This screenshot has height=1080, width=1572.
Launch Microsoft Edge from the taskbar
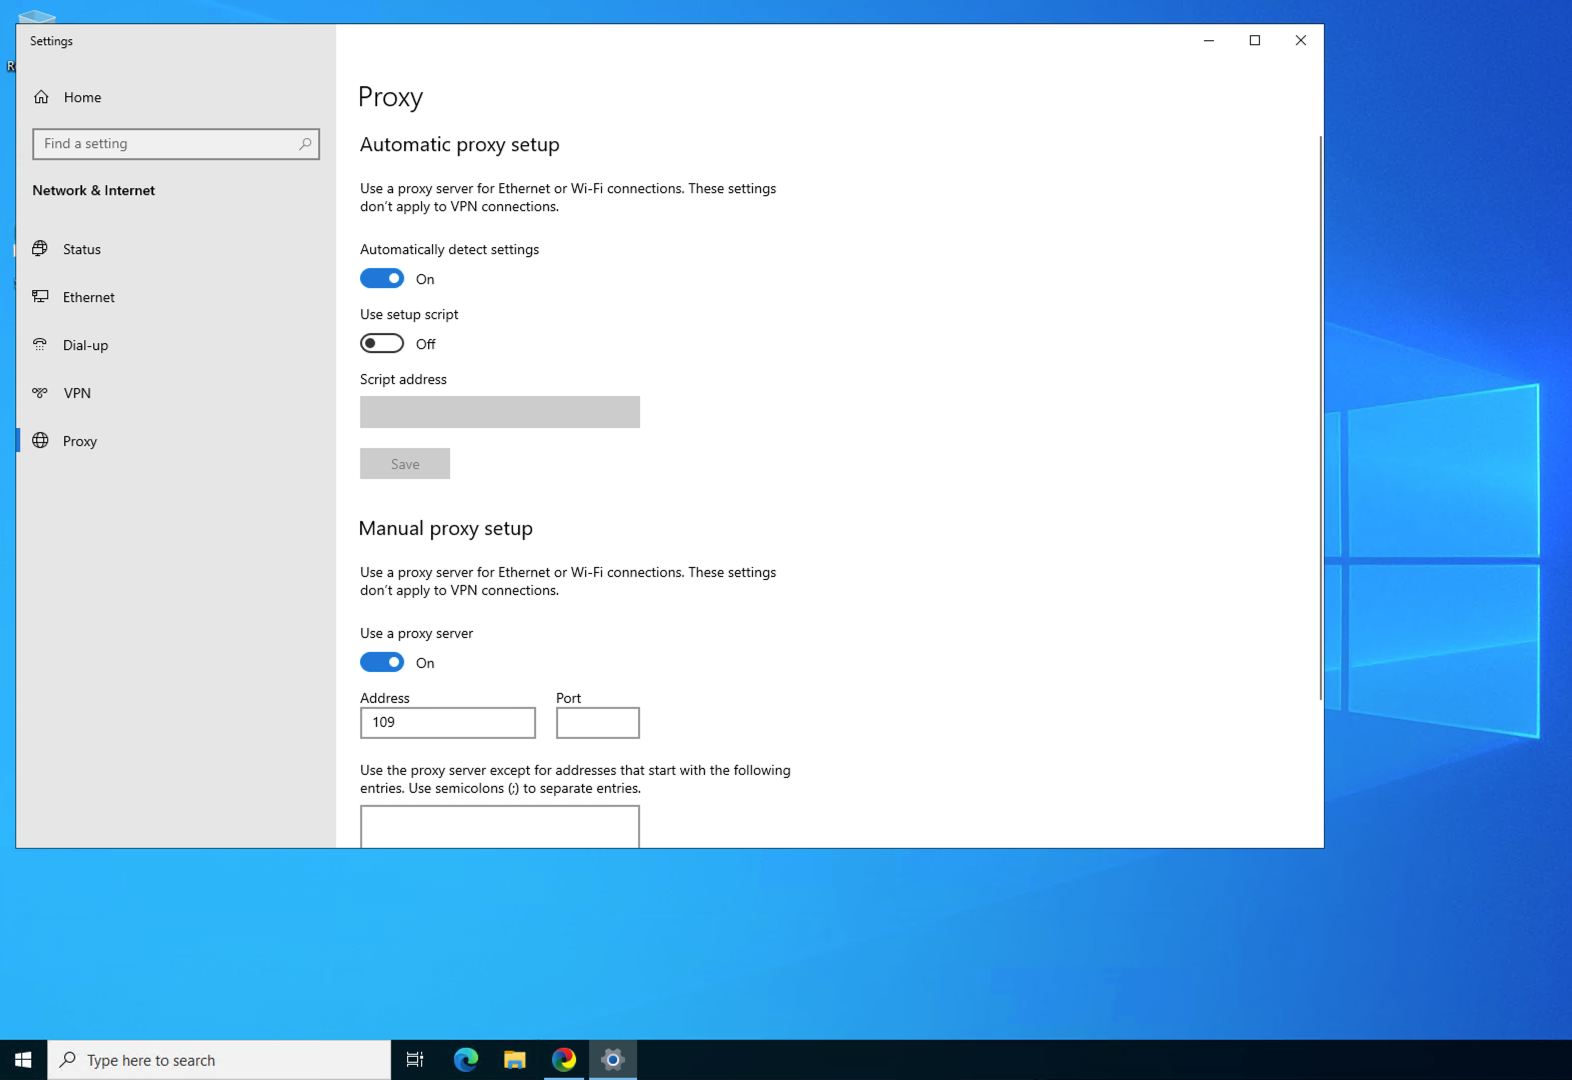466,1059
